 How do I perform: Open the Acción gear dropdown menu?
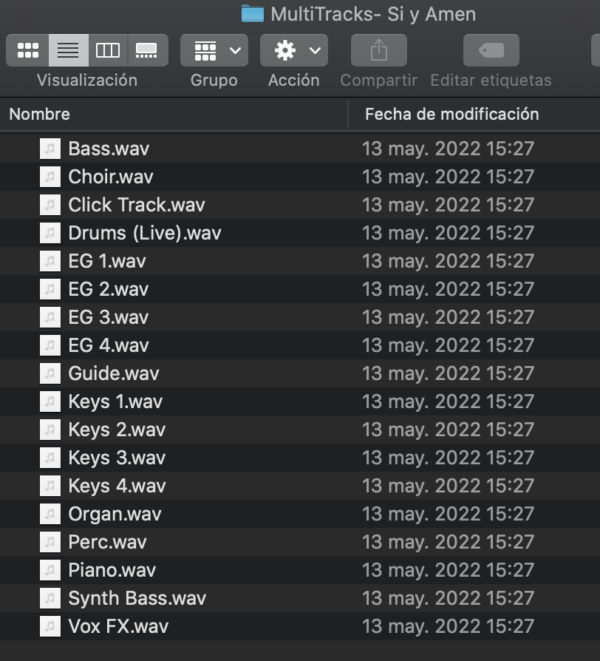(294, 51)
